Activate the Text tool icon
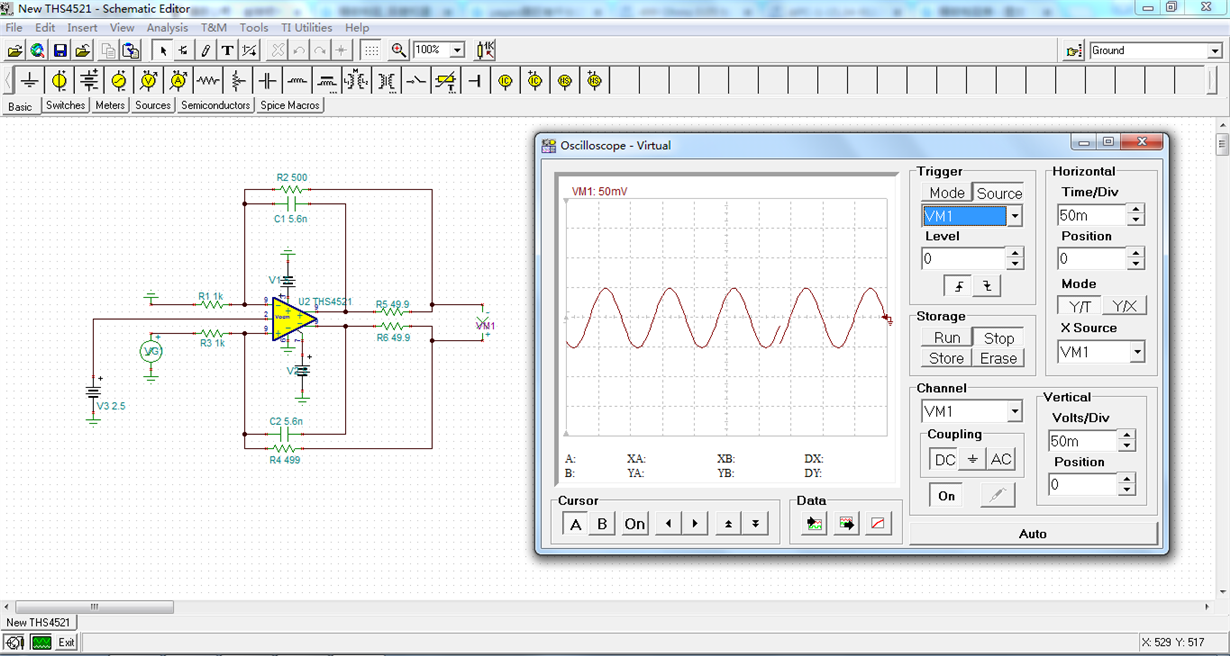Screen dimensions: 1230x656 pos(227,50)
